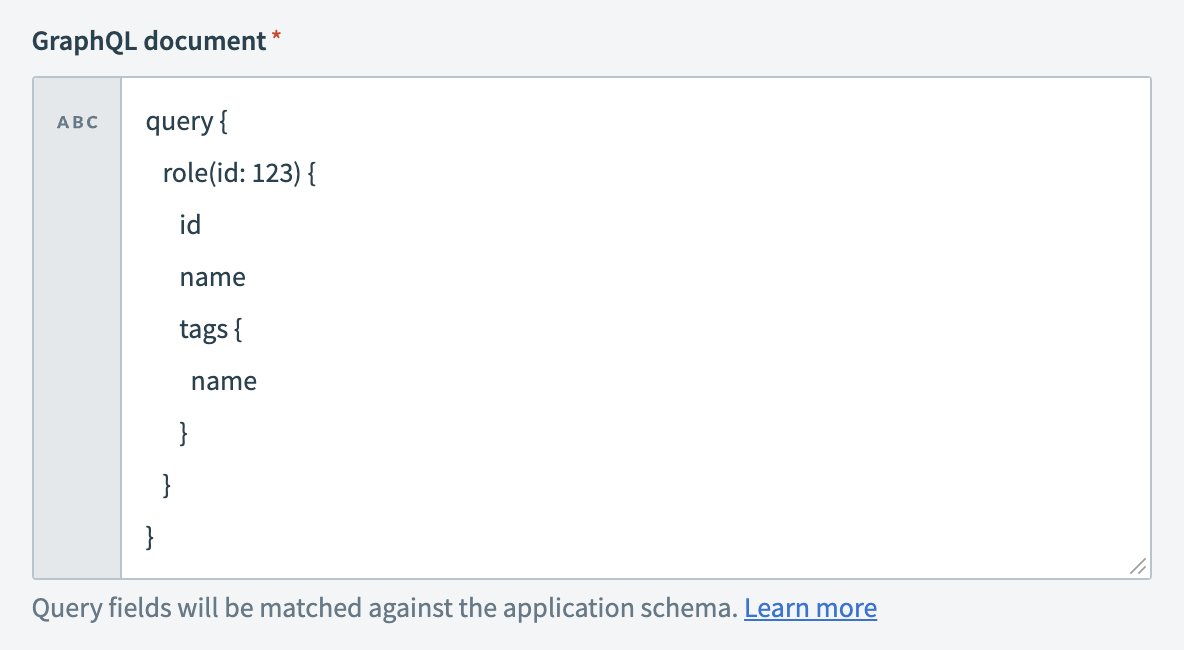Click the schema matching hint text
Screen dimensions: 1184x650
(380, 607)
